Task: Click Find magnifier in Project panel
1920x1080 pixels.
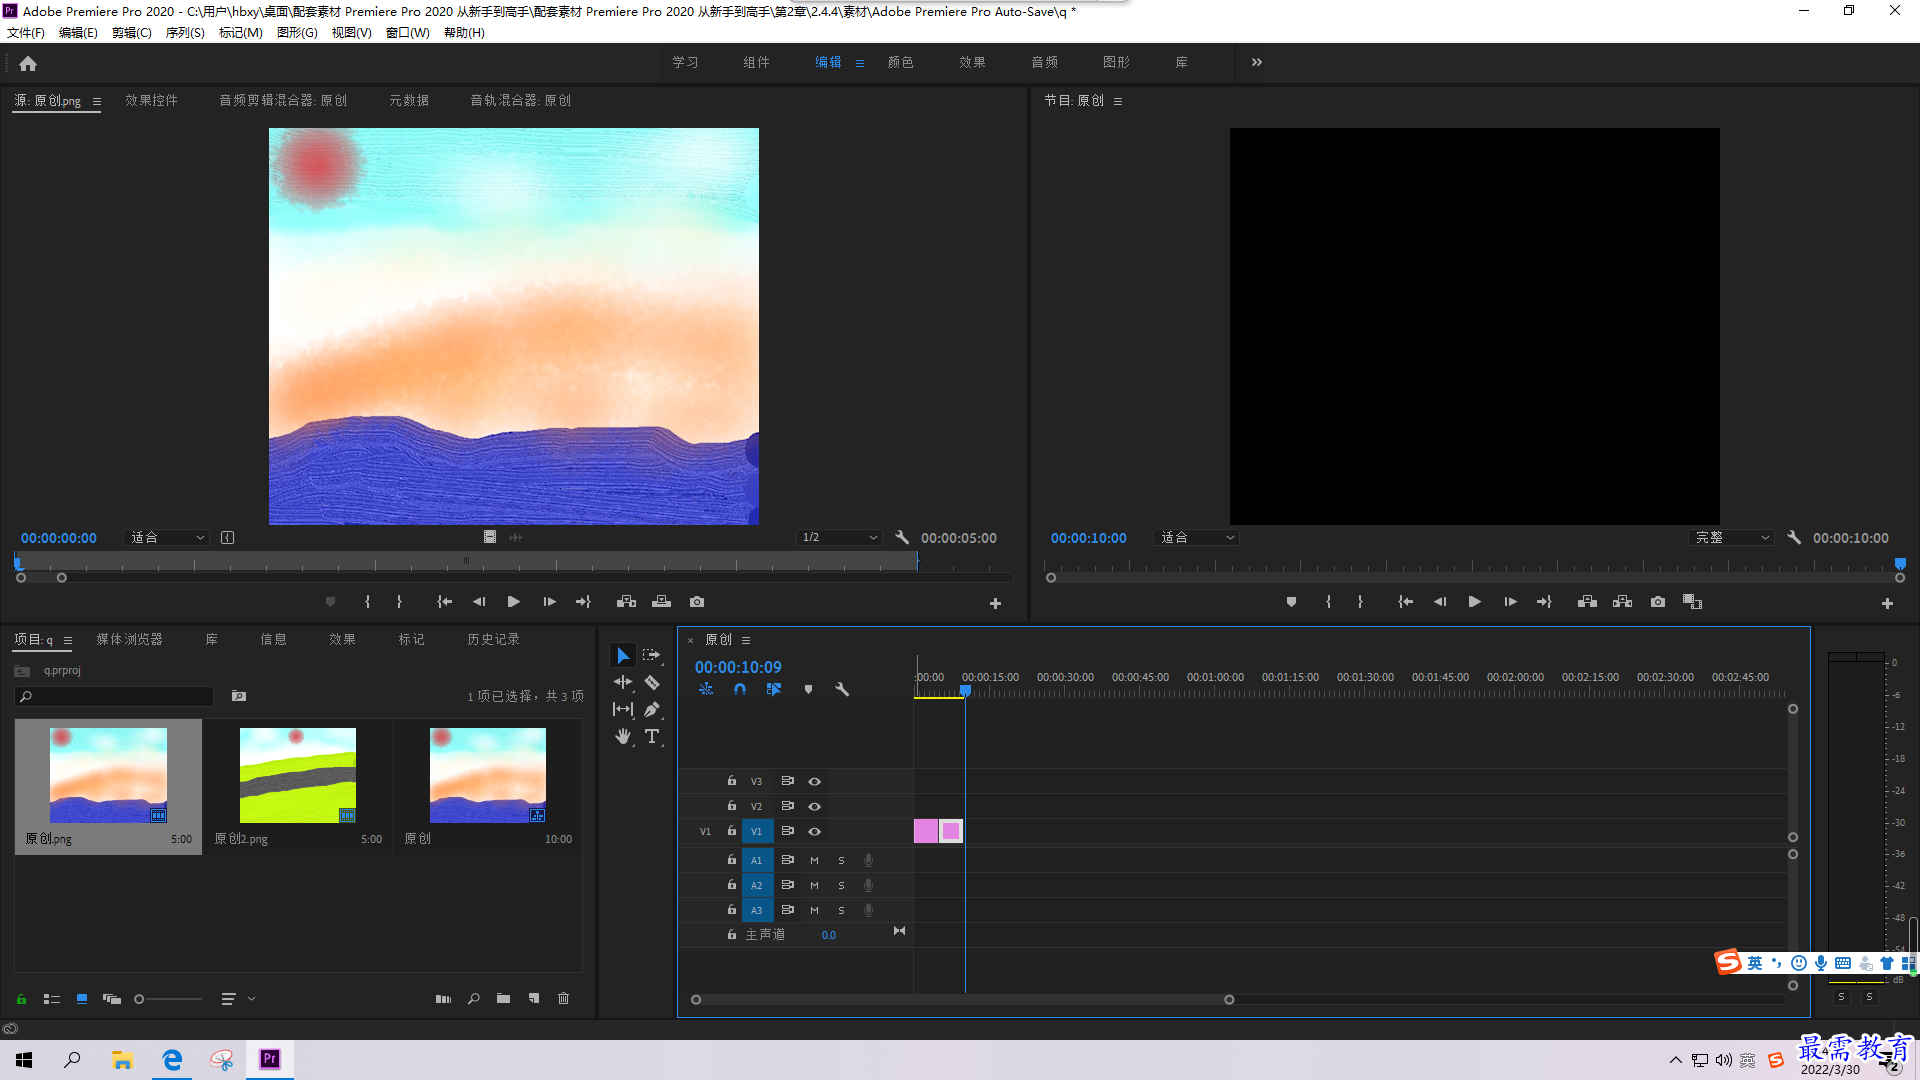Action: pyautogui.click(x=473, y=998)
